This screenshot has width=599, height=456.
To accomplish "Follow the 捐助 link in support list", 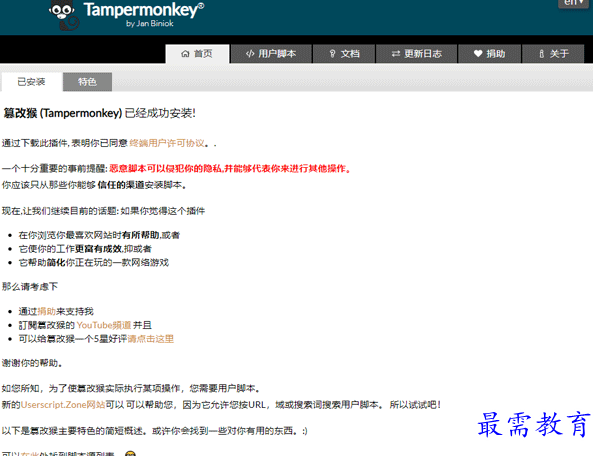I will pyautogui.click(x=46, y=311).
